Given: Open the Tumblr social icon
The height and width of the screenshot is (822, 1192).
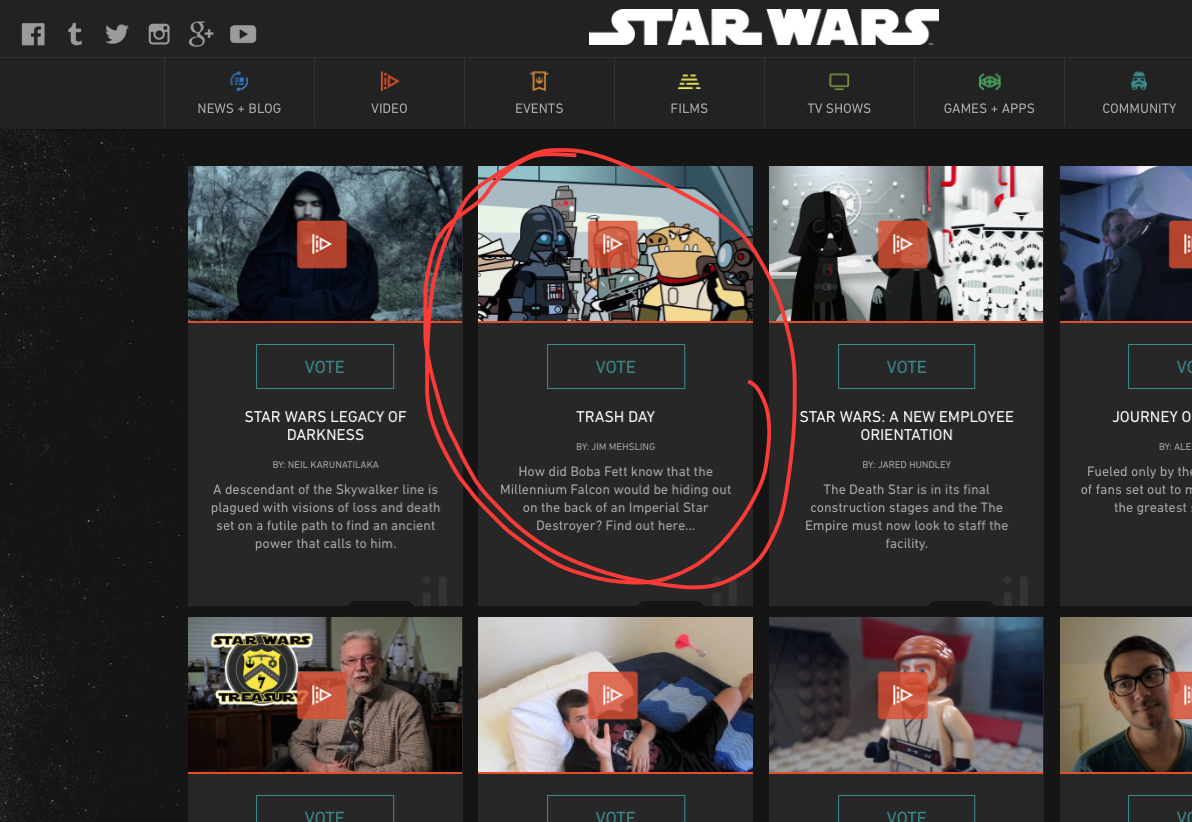Looking at the screenshot, I should click(x=74, y=34).
